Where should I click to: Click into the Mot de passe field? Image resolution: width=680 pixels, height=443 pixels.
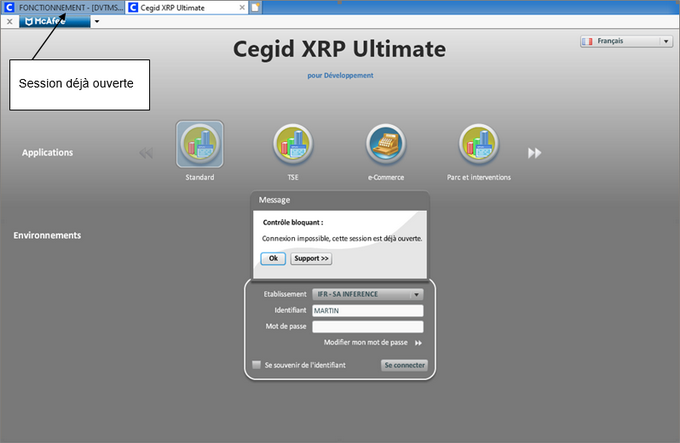pos(367,326)
